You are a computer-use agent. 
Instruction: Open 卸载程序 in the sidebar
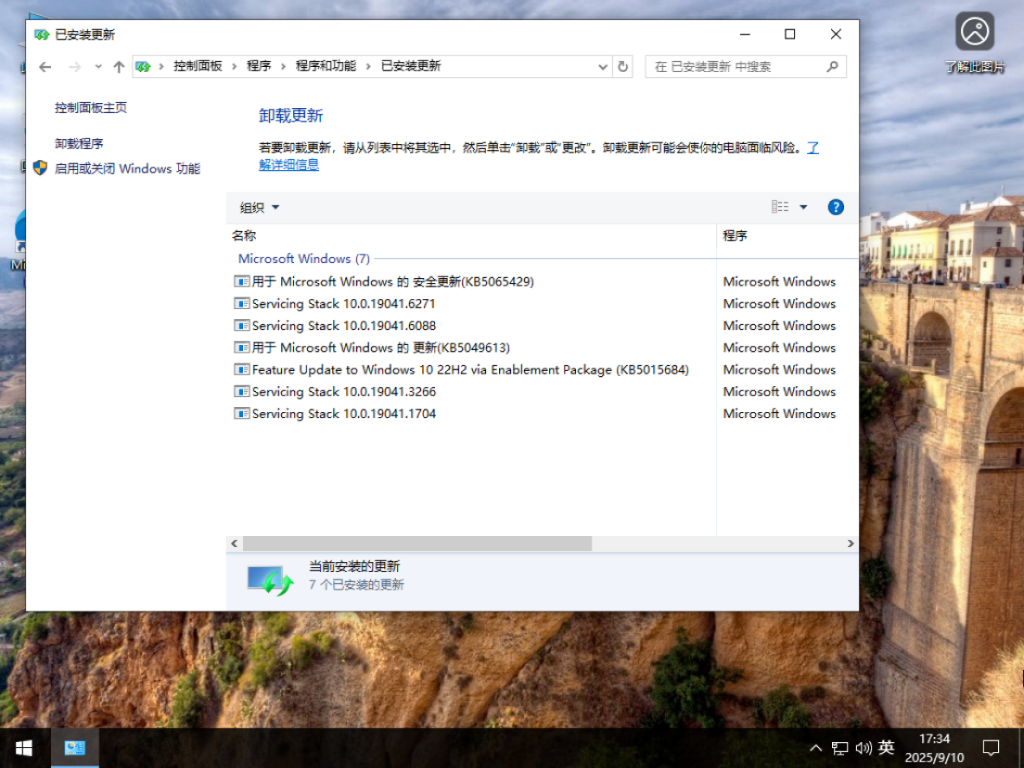point(79,142)
